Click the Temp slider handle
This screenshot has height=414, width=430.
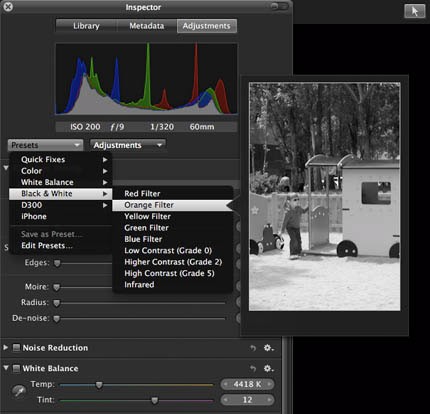[x=99, y=385]
